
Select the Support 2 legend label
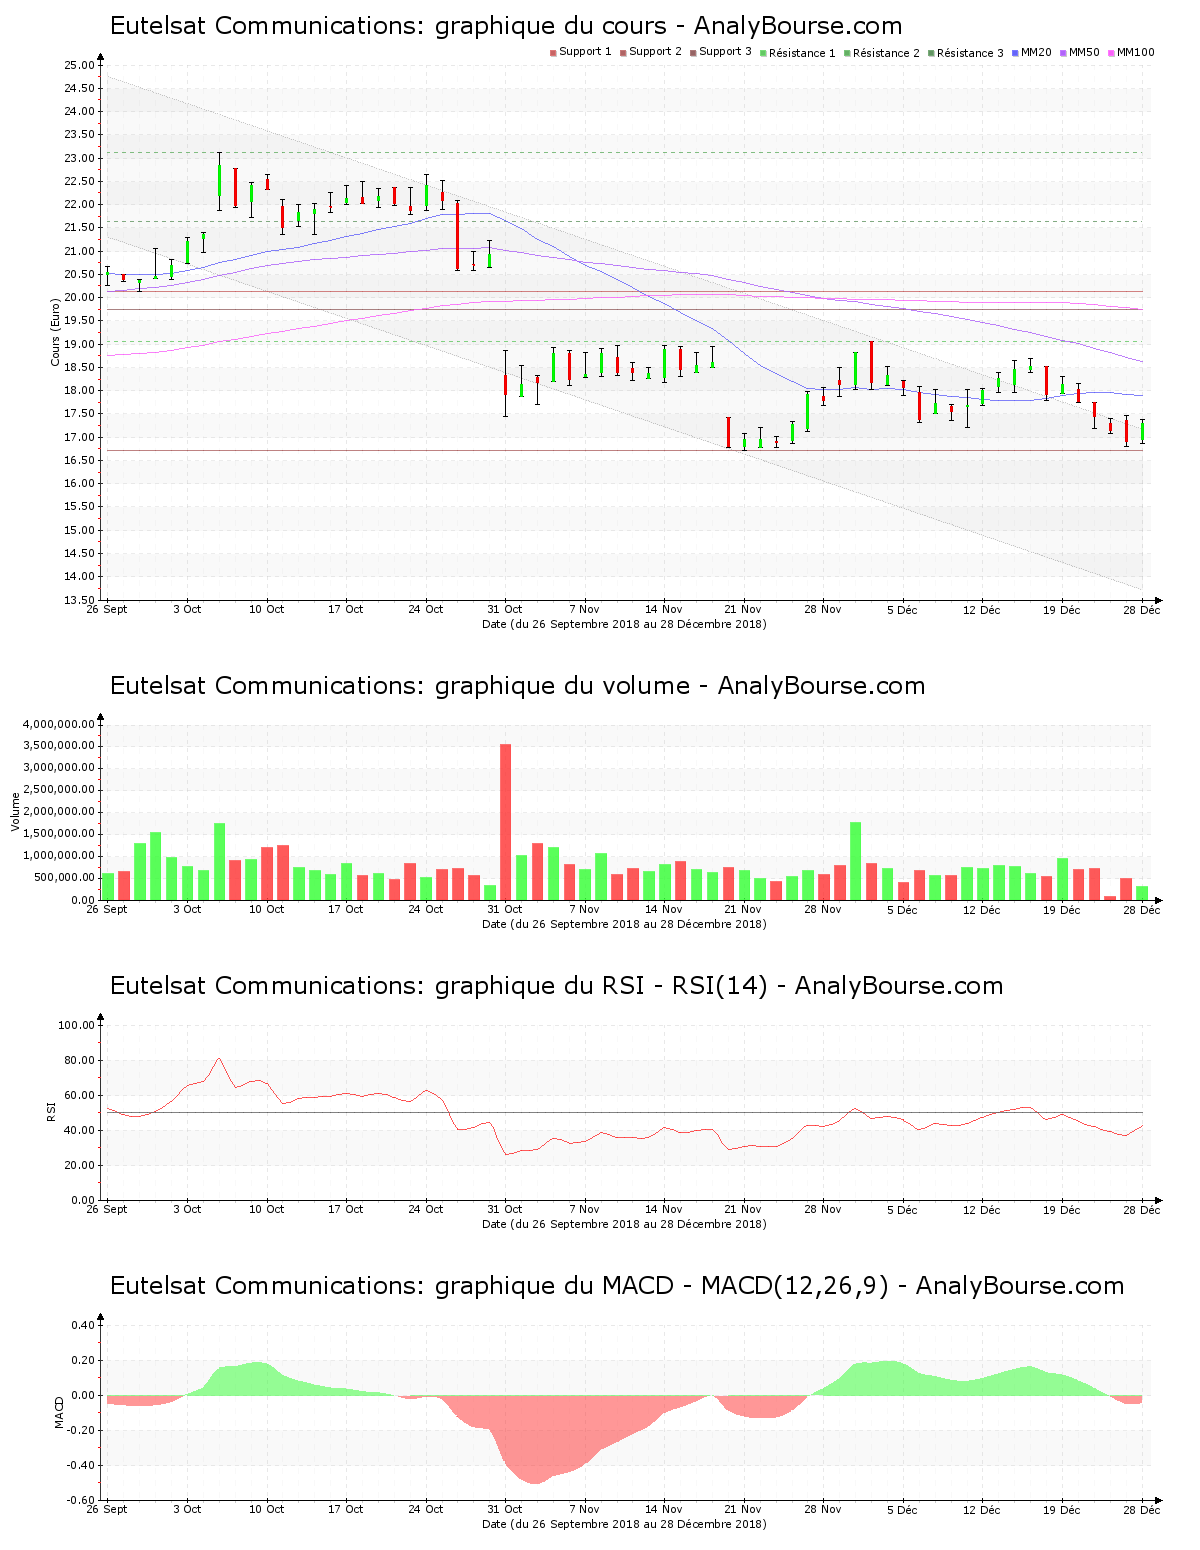click(x=655, y=52)
